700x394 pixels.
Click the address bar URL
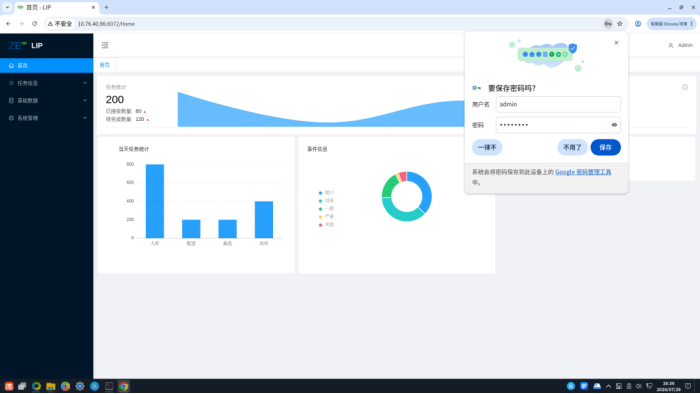106,24
